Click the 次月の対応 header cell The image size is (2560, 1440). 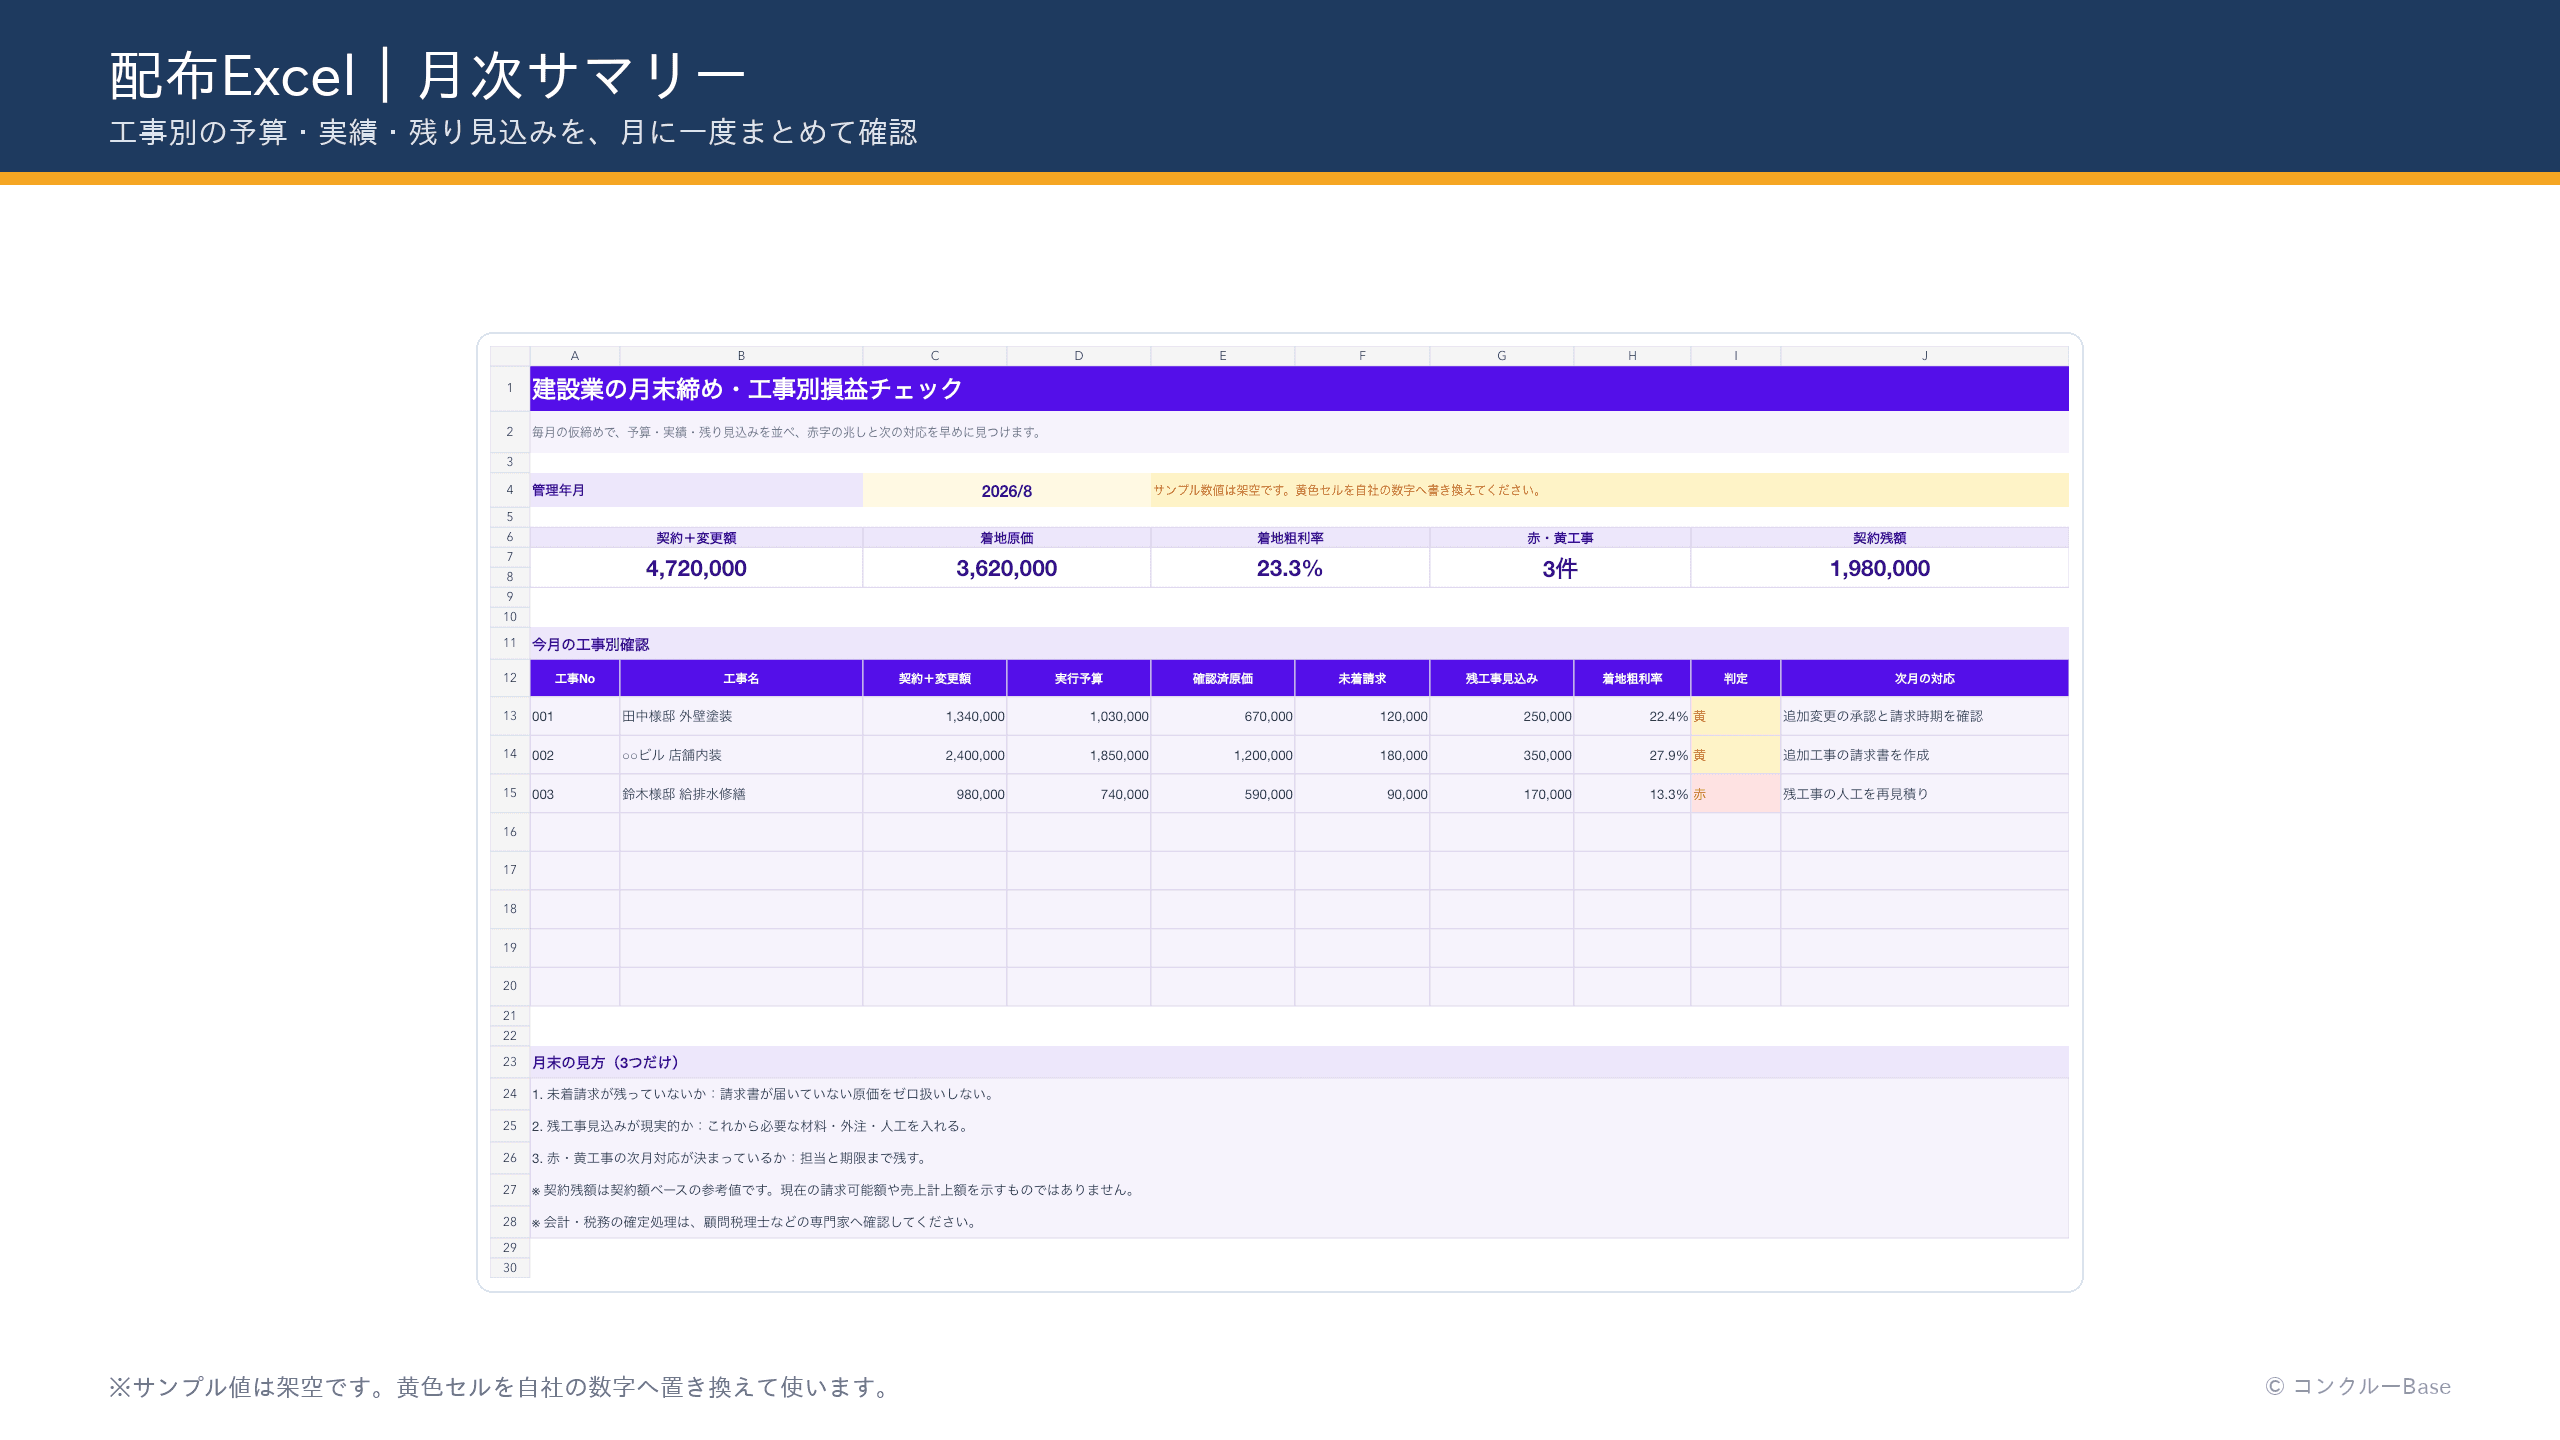click(1924, 678)
